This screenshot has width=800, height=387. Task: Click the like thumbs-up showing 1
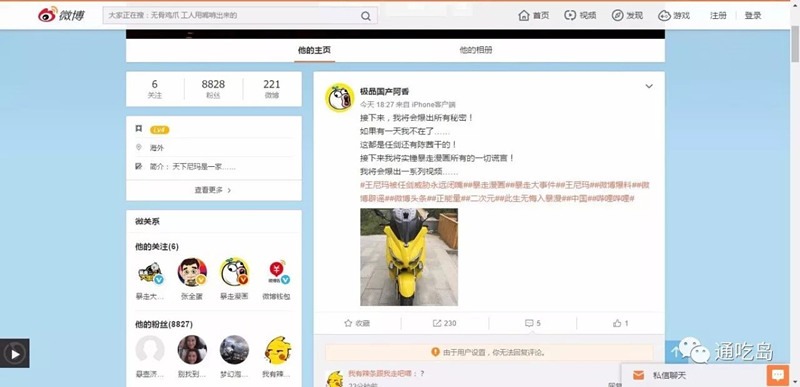(x=620, y=323)
